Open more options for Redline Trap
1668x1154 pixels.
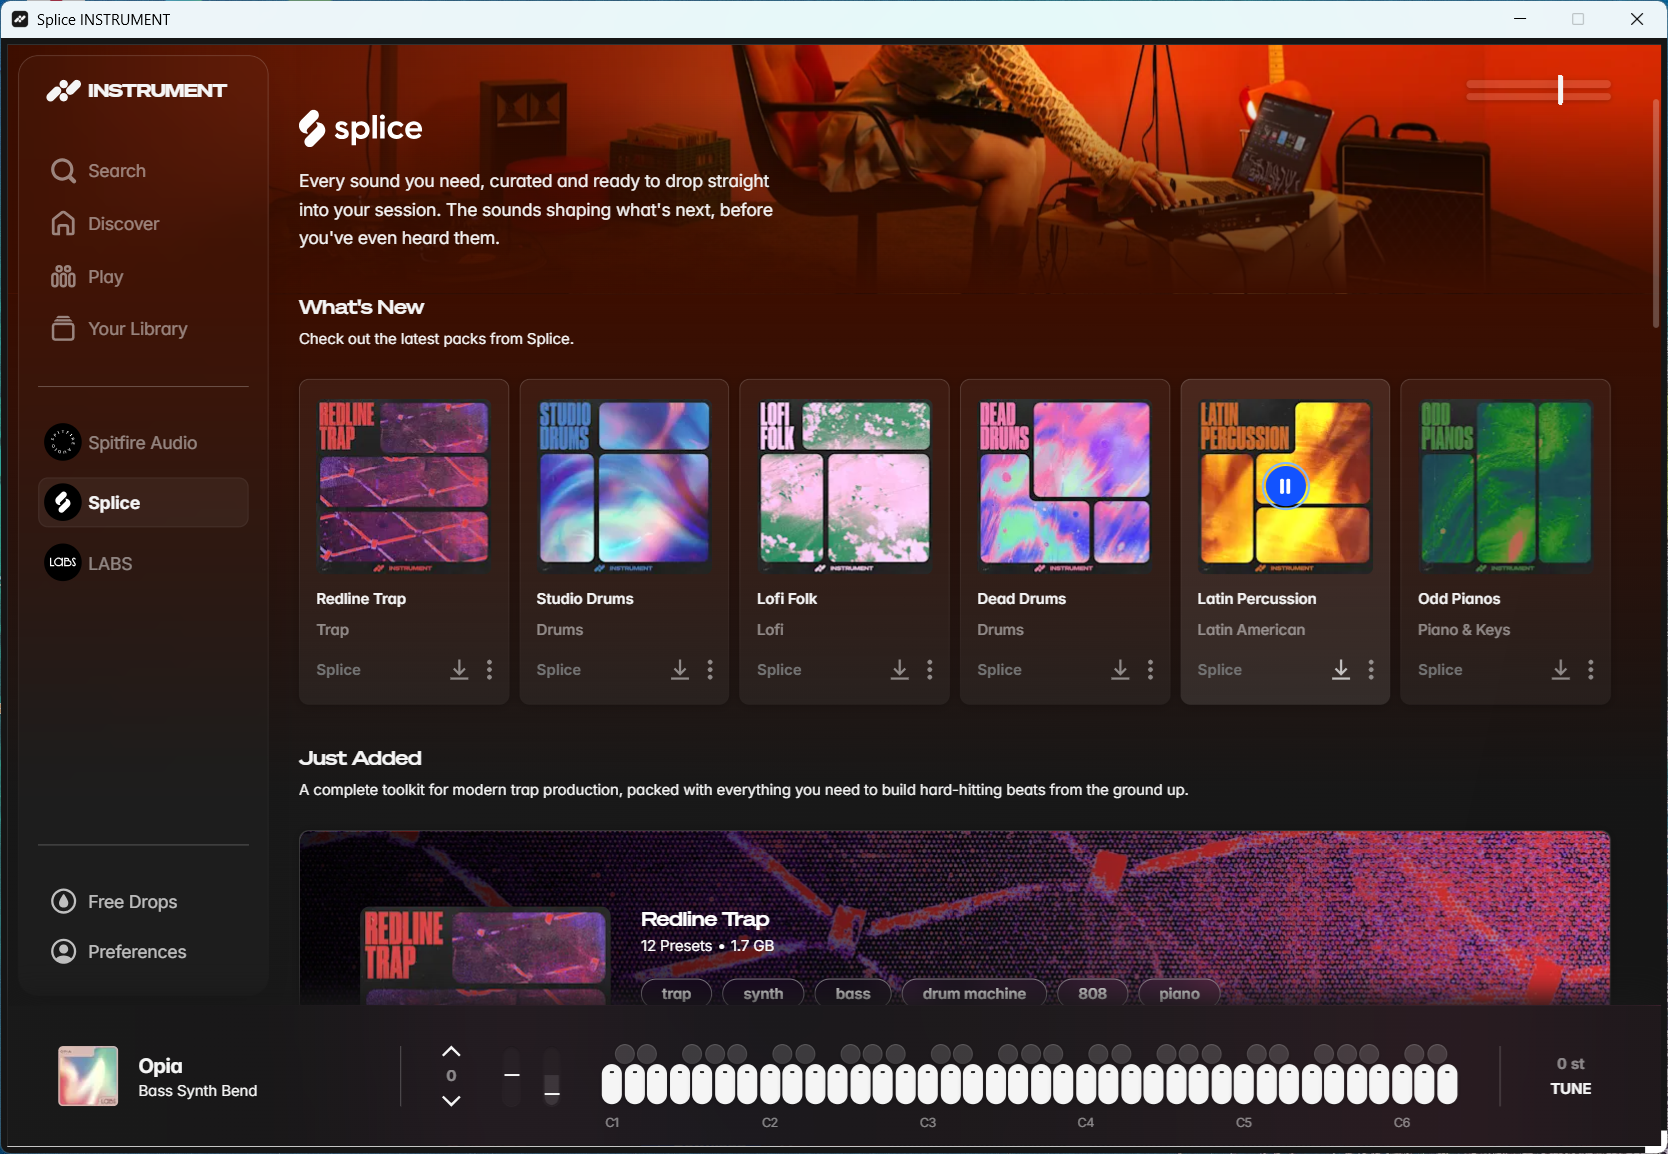point(489,670)
